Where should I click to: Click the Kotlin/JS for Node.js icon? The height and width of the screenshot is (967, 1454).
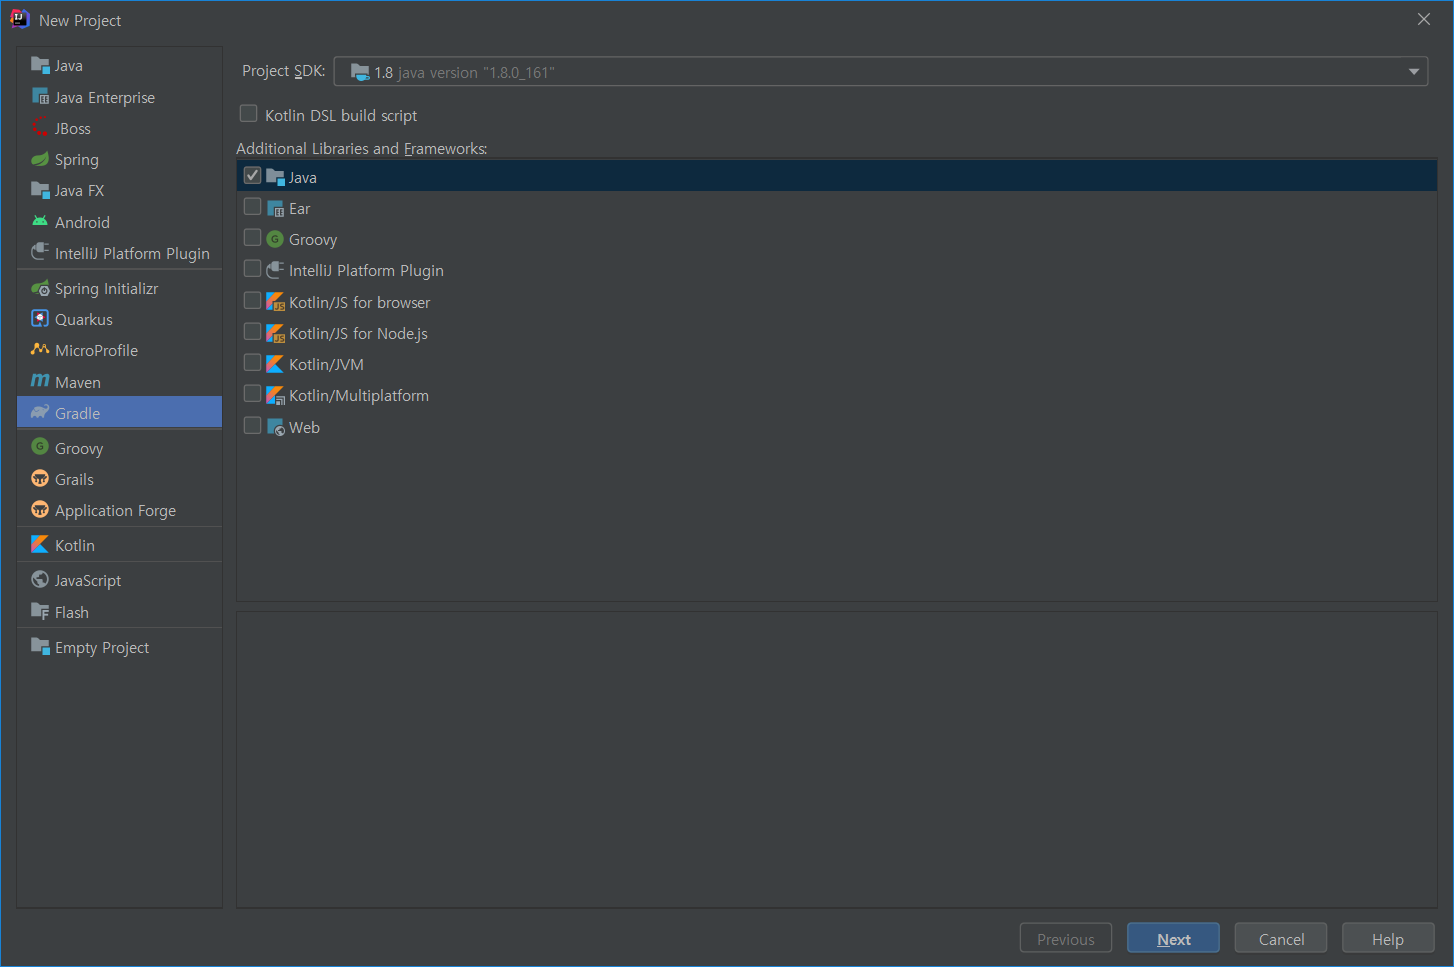click(x=276, y=333)
